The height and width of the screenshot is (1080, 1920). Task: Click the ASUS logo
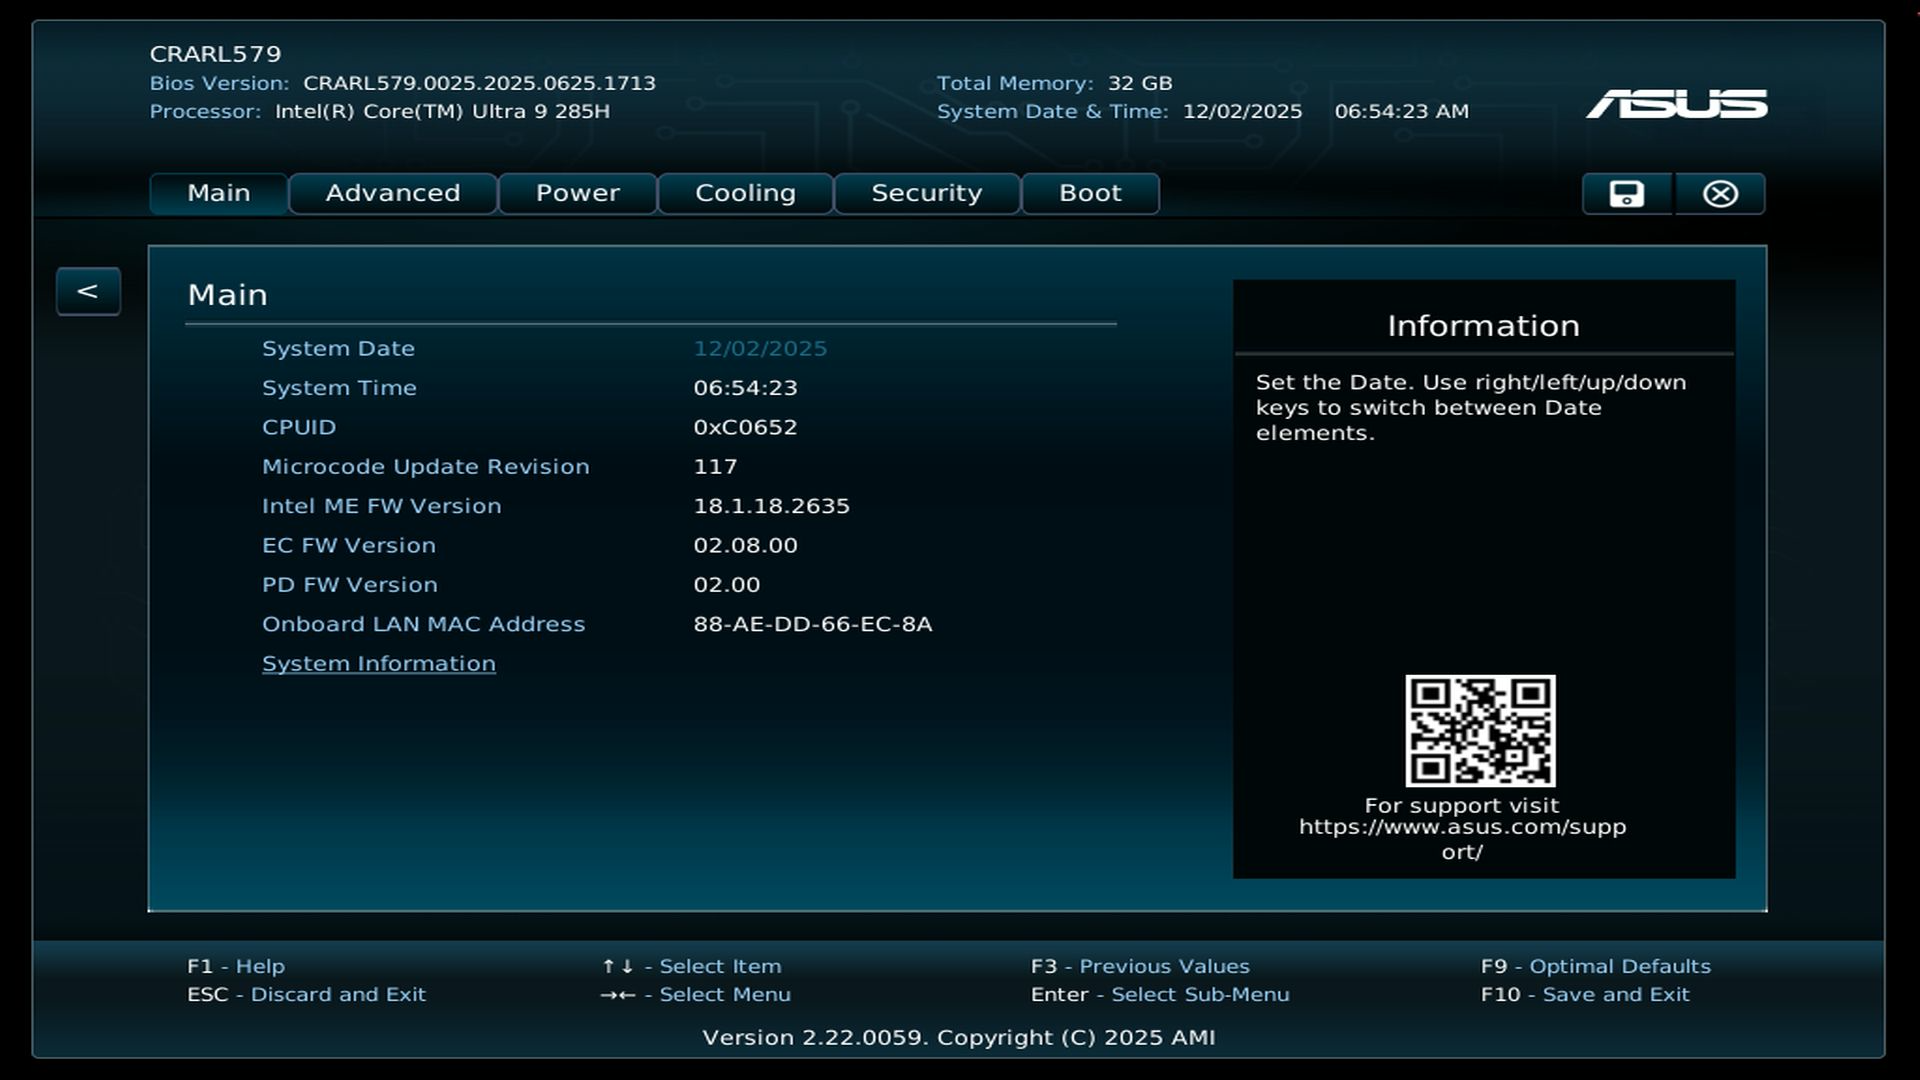click(x=1676, y=104)
